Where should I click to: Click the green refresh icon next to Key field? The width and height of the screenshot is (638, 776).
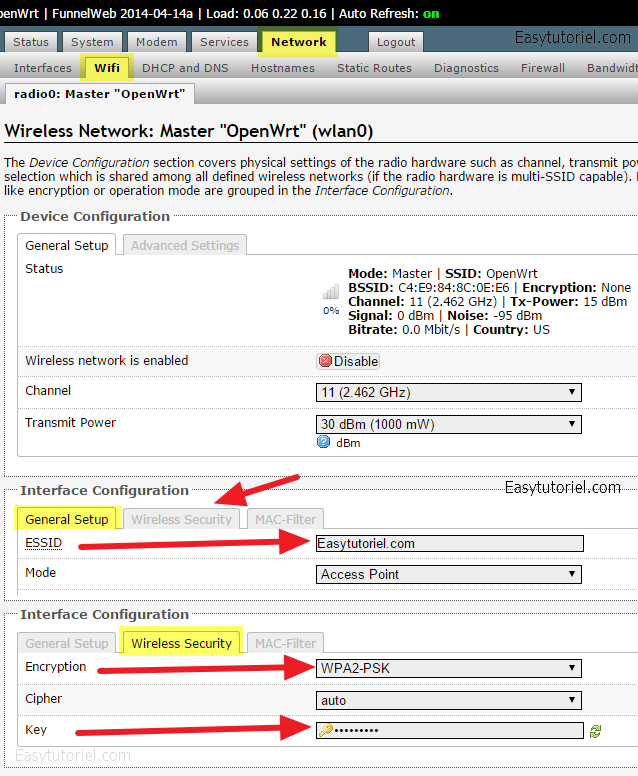tap(595, 731)
